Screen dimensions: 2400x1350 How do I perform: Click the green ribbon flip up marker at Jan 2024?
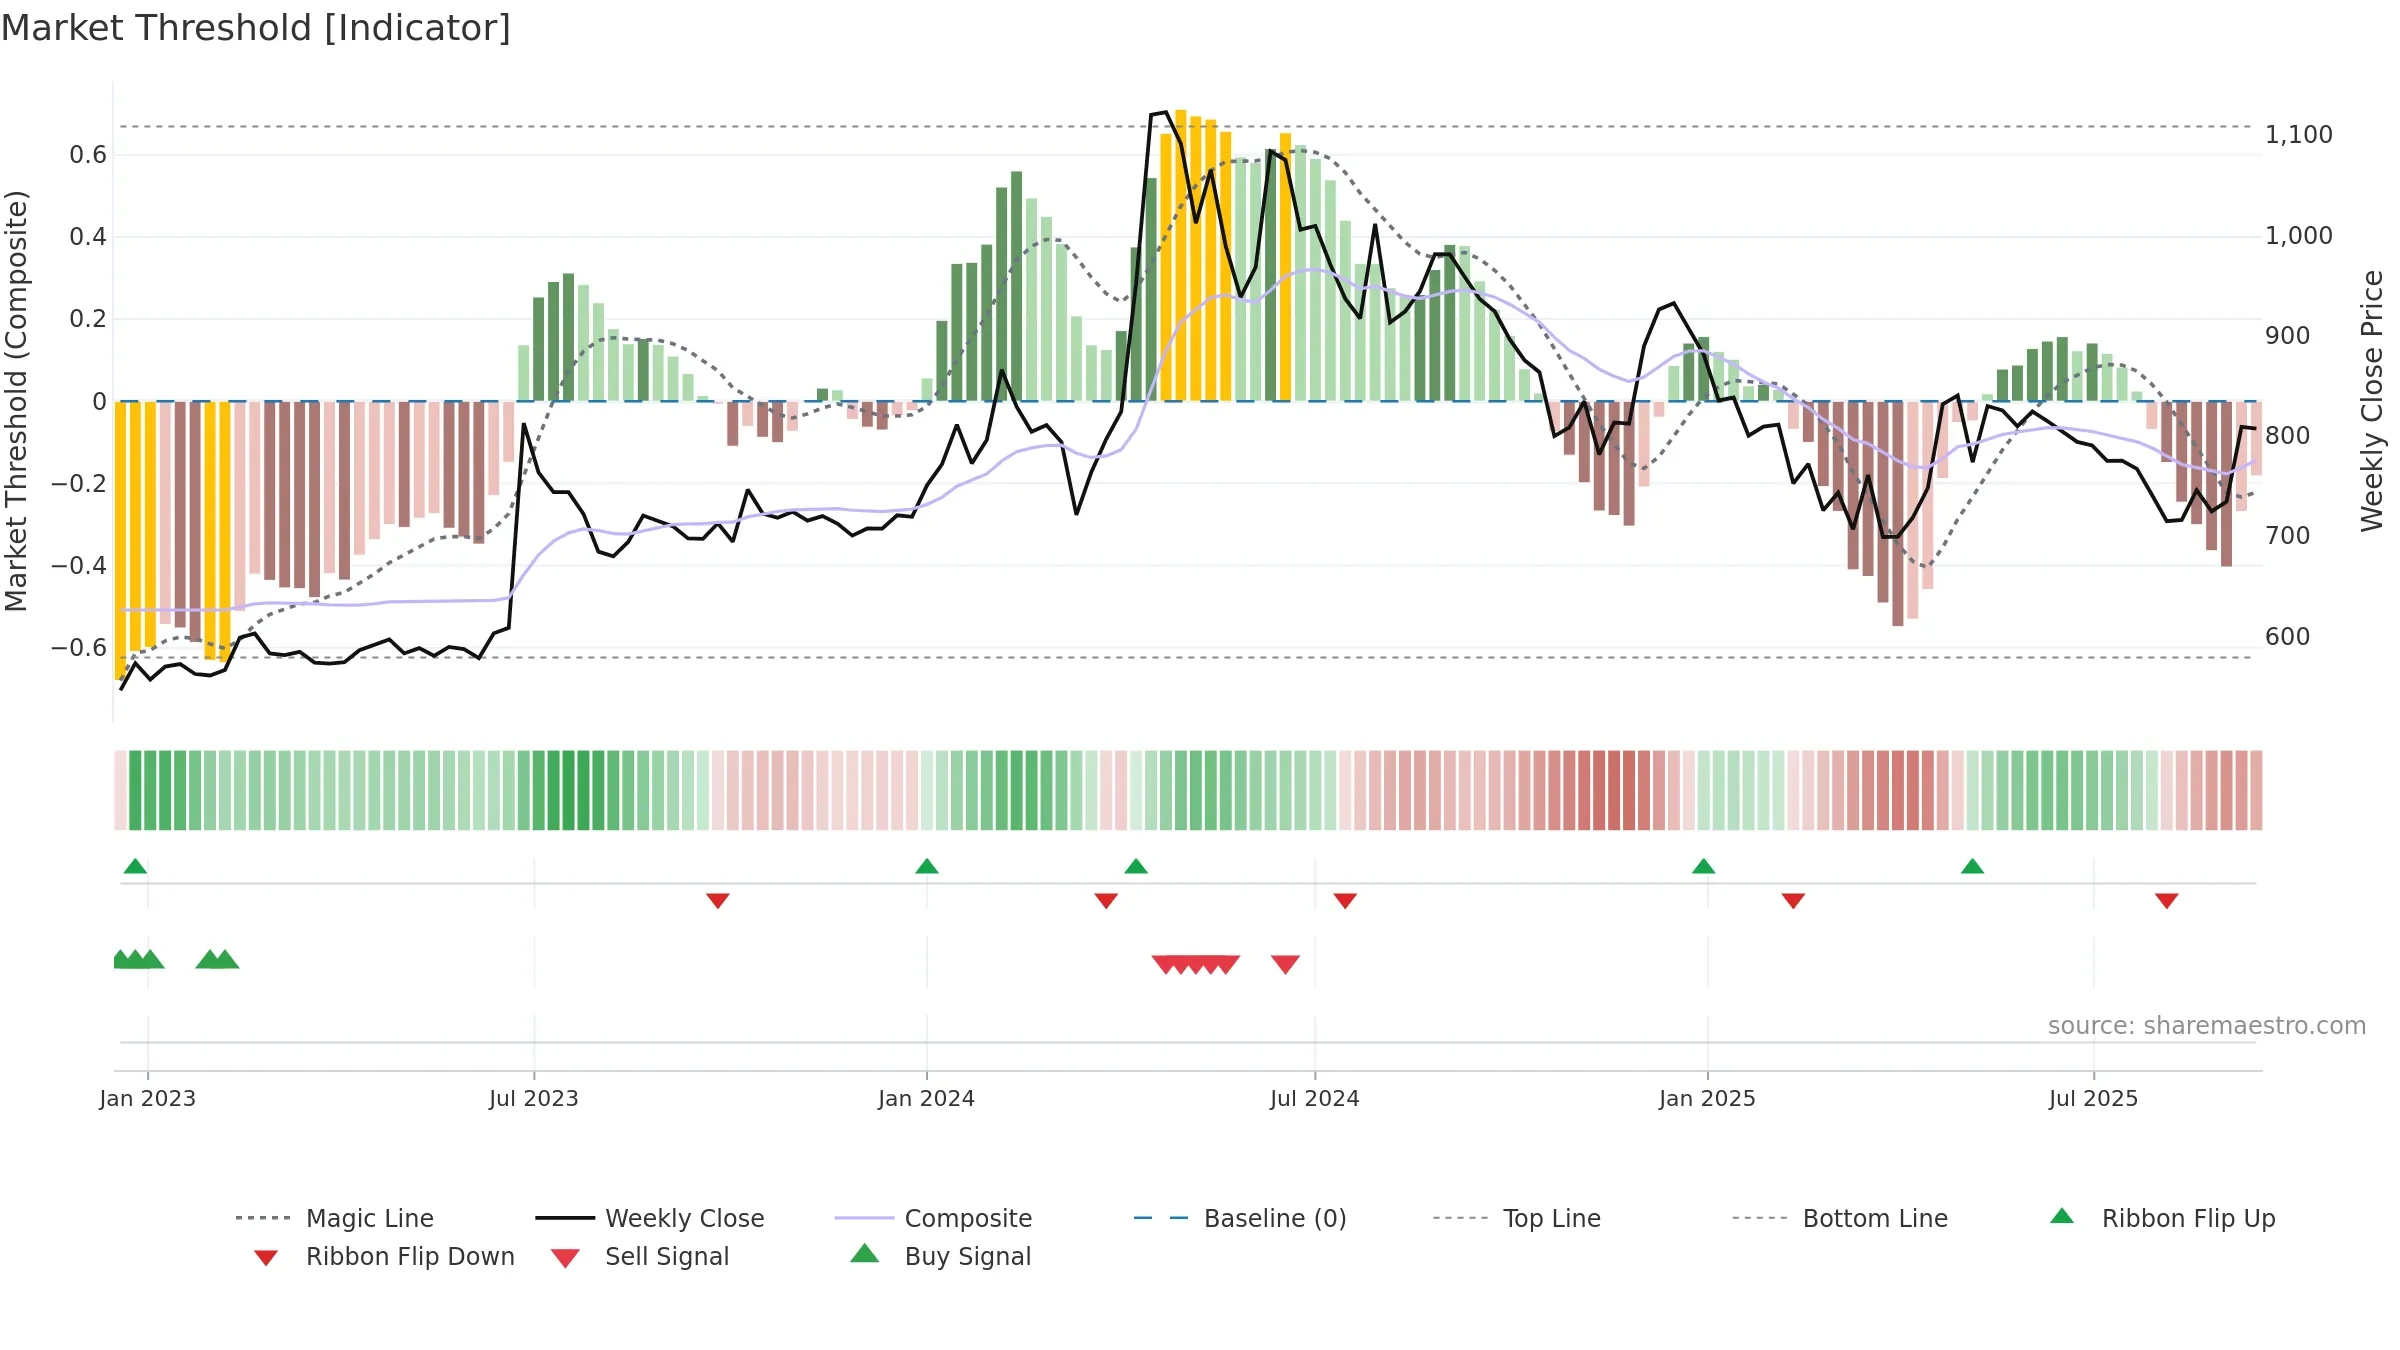click(927, 866)
